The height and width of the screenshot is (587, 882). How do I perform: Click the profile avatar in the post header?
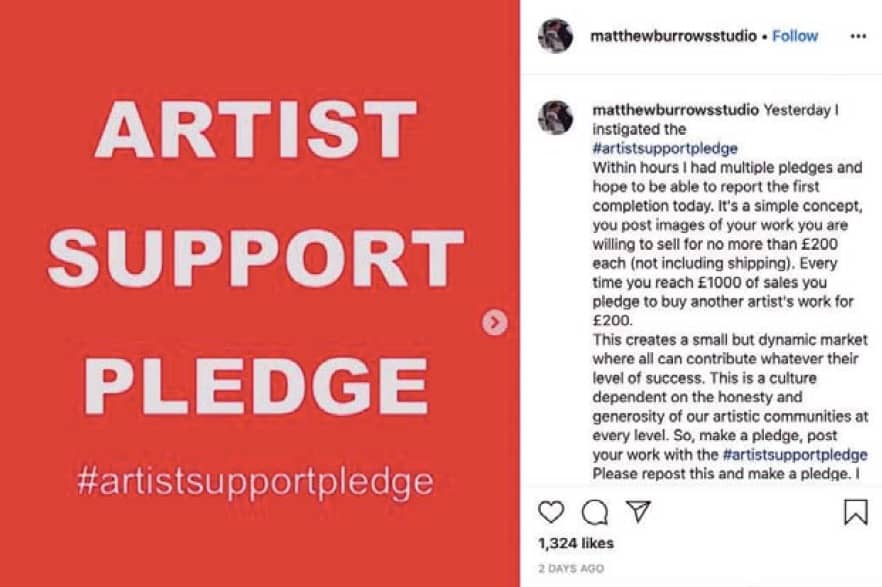(x=555, y=36)
